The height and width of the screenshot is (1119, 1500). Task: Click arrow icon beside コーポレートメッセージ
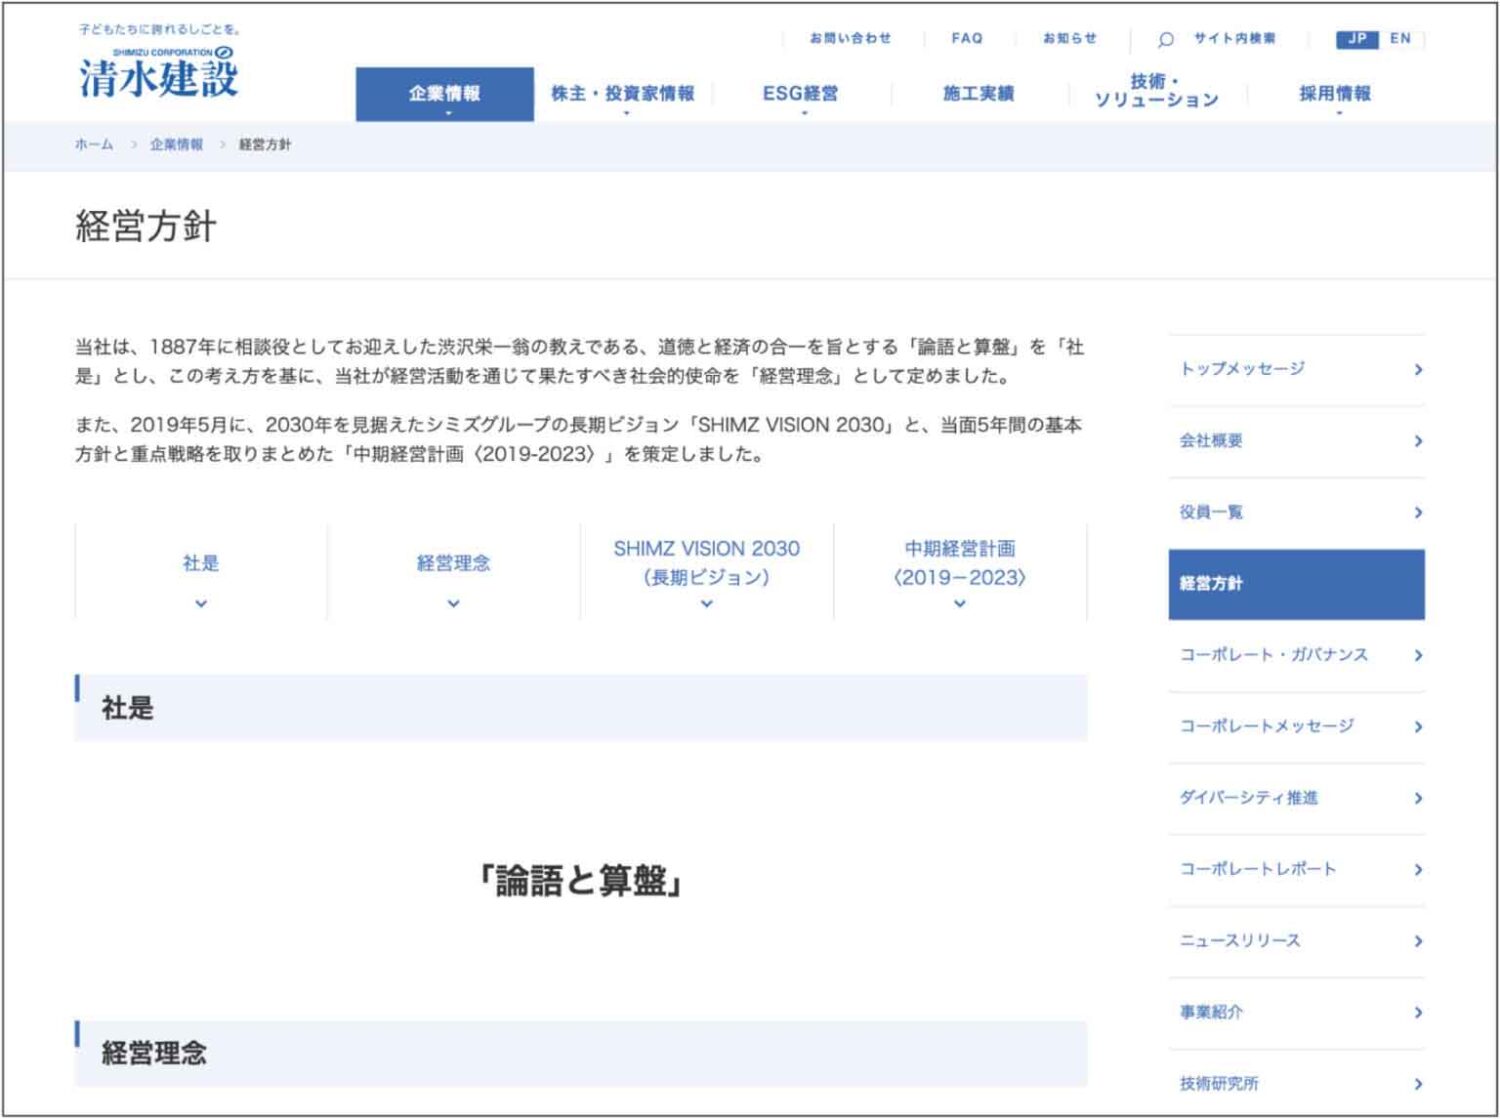(1418, 727)
